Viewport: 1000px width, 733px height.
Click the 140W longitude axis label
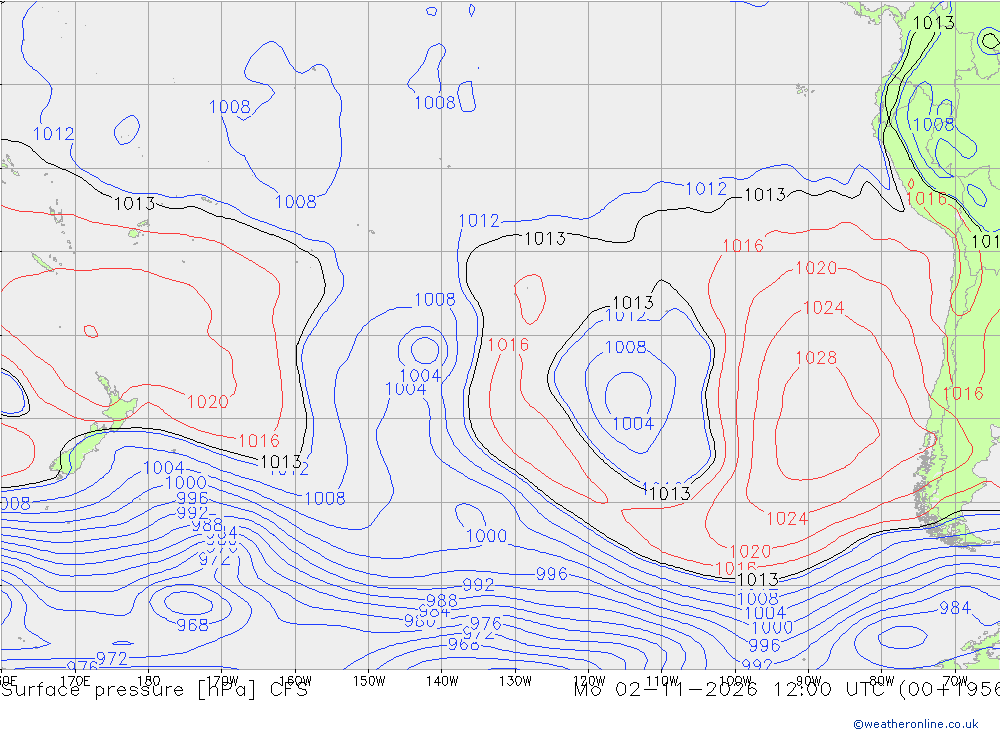442,681
